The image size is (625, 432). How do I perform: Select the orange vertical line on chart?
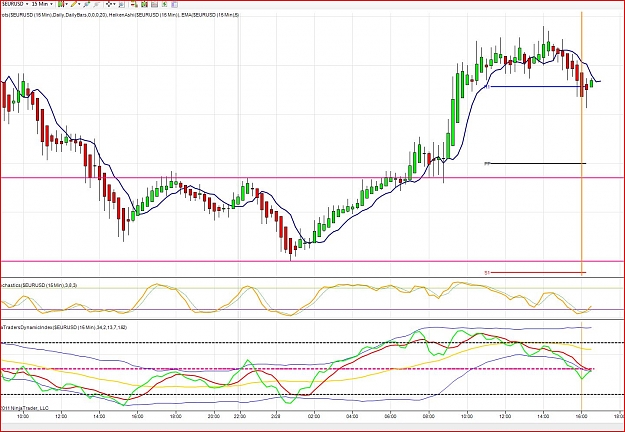click(x=582, y=143)
